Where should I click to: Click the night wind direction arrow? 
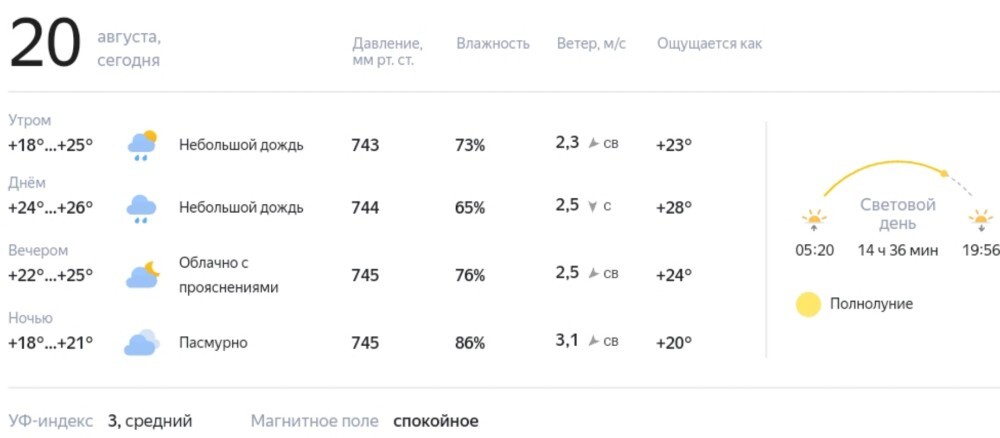(593, 342)
